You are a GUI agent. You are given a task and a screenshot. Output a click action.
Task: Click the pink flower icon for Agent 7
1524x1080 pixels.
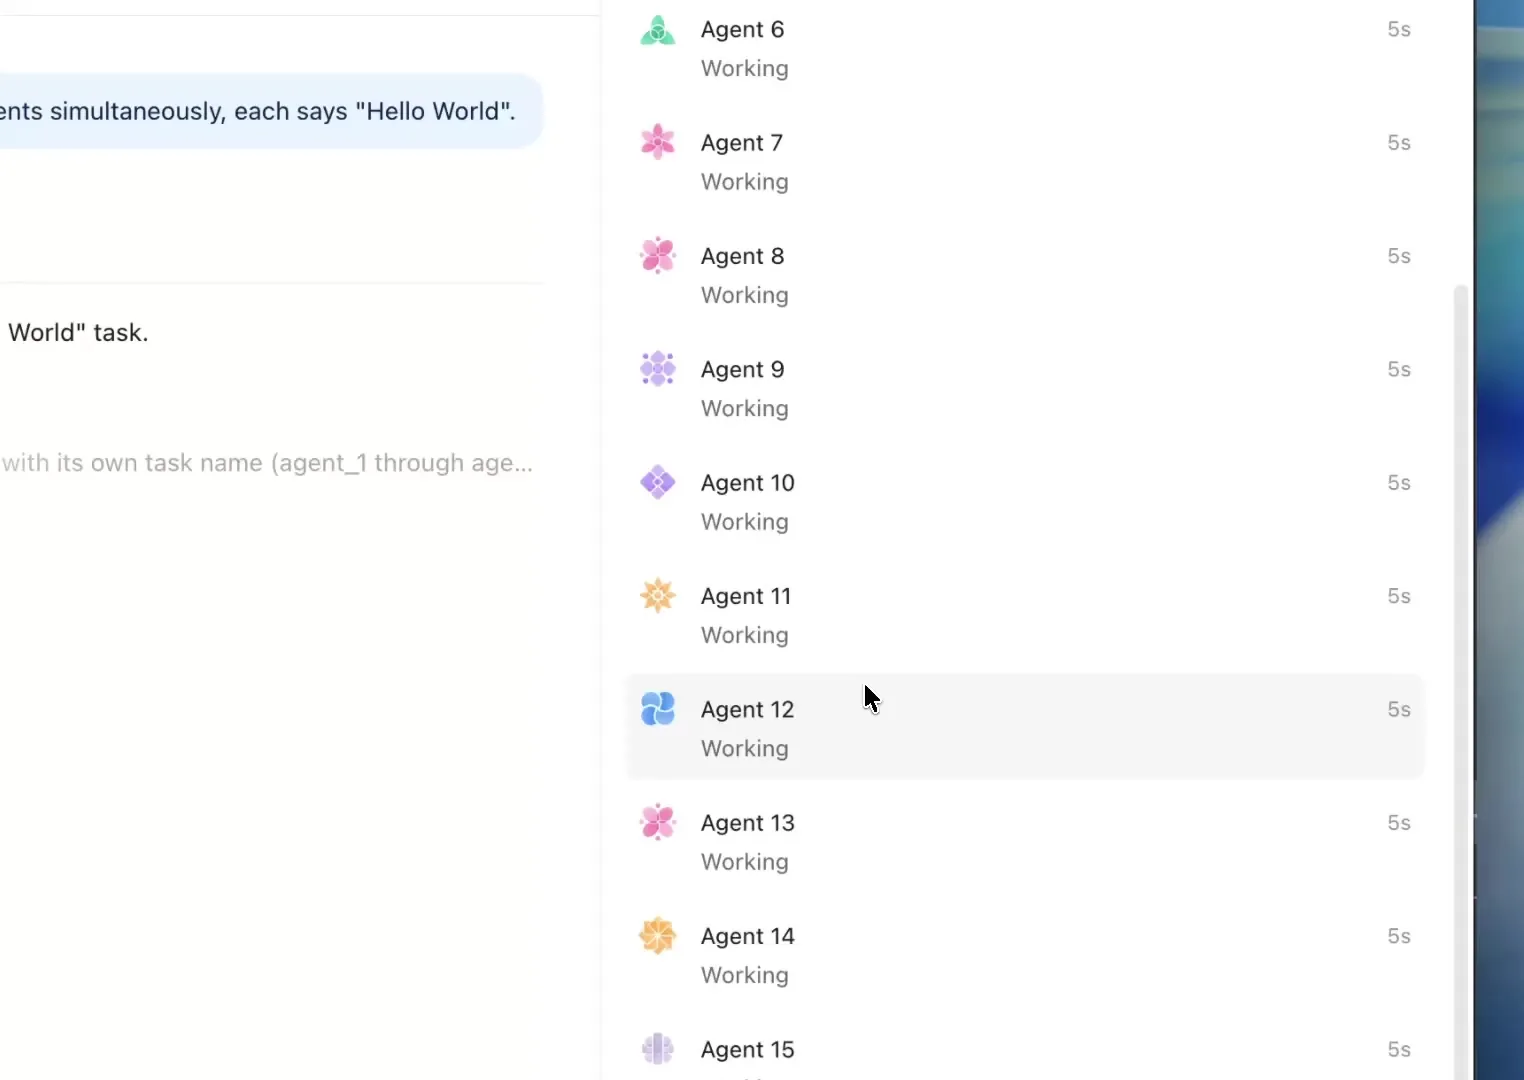pos(658,142)
